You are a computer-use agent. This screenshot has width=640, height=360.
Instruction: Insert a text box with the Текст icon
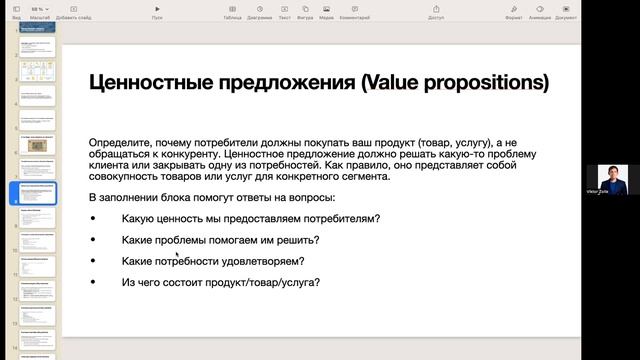(x=284, y=9)
